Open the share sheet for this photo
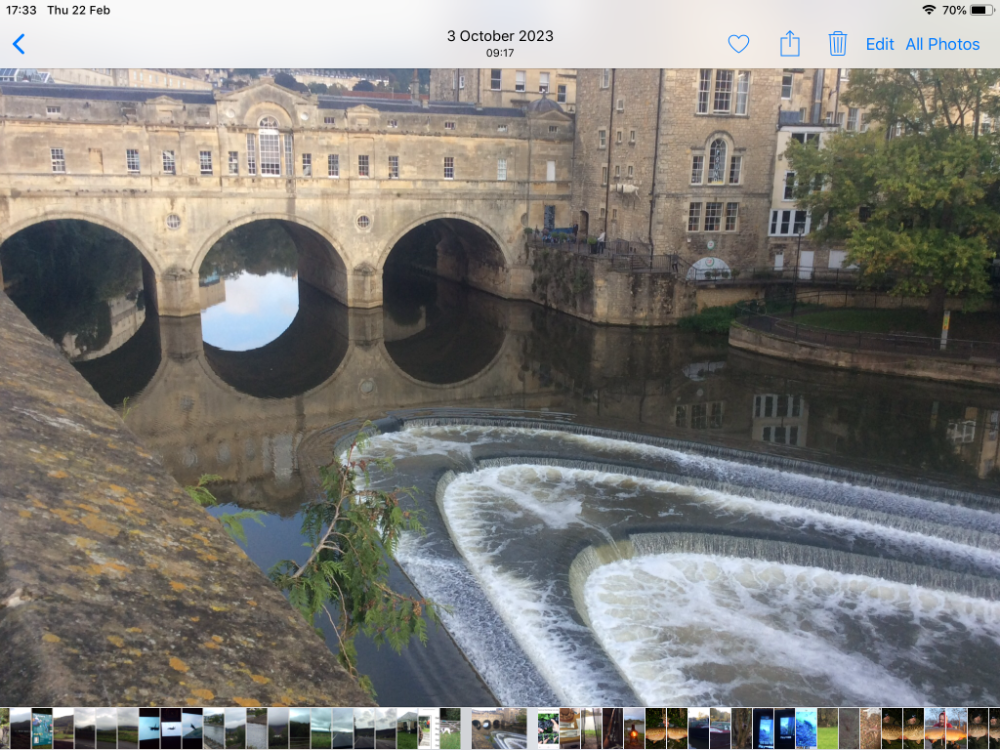Screen dimensions: 1000x750 pos(790,43)
